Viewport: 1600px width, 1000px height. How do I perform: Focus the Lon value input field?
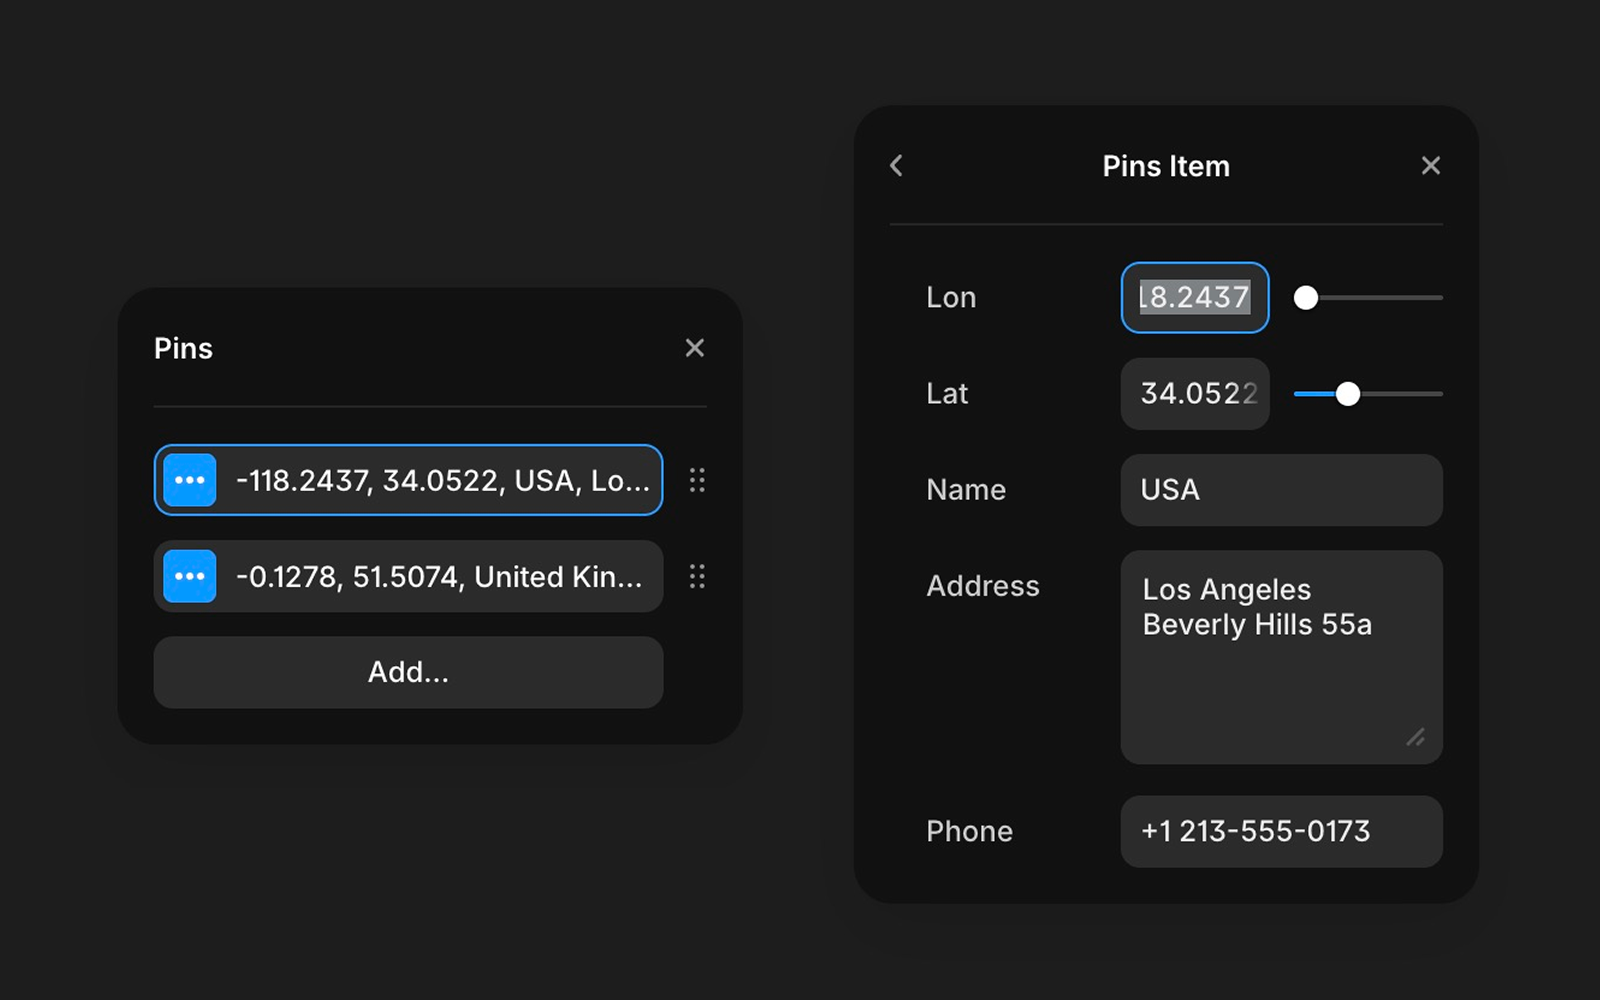point(1195,298)
